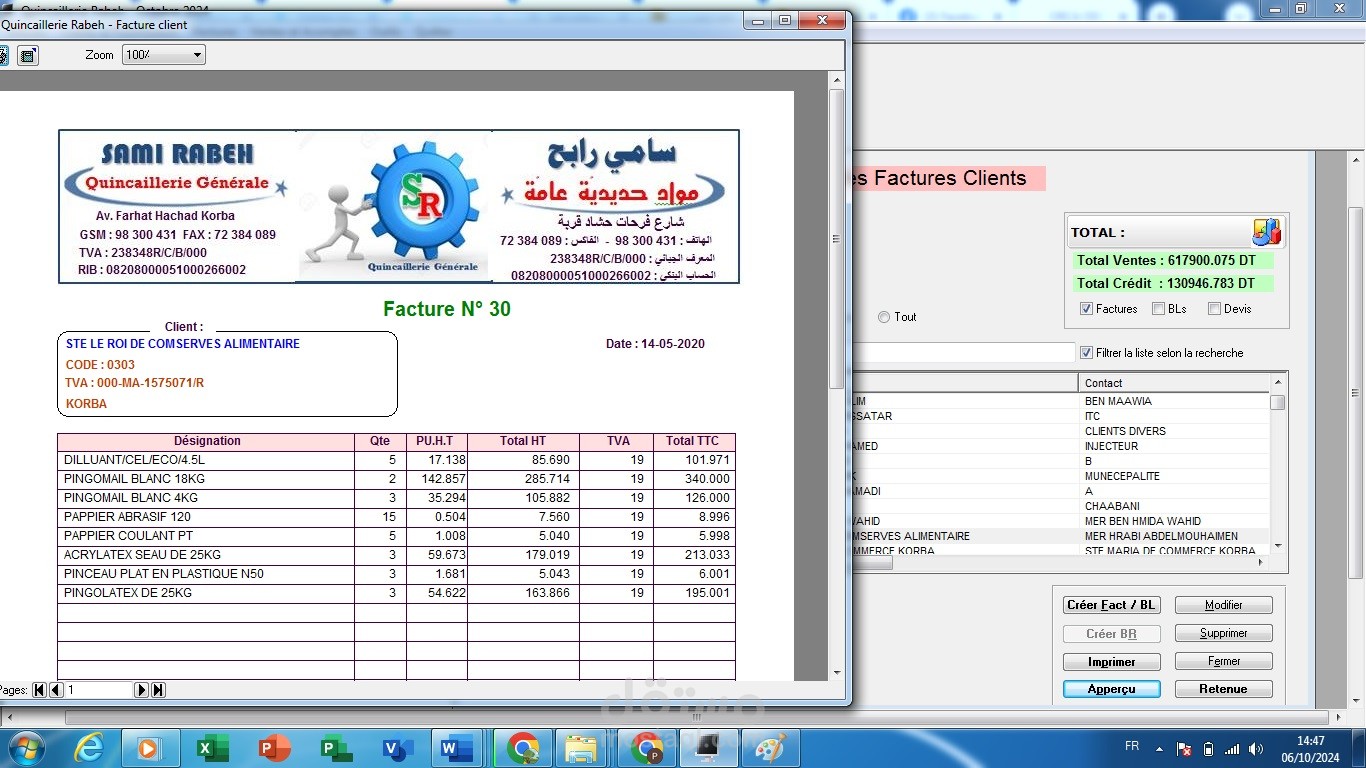Open Paint from taskbar
The height and width of the screenshot is (768, 1366).
[x=769, y=748]
